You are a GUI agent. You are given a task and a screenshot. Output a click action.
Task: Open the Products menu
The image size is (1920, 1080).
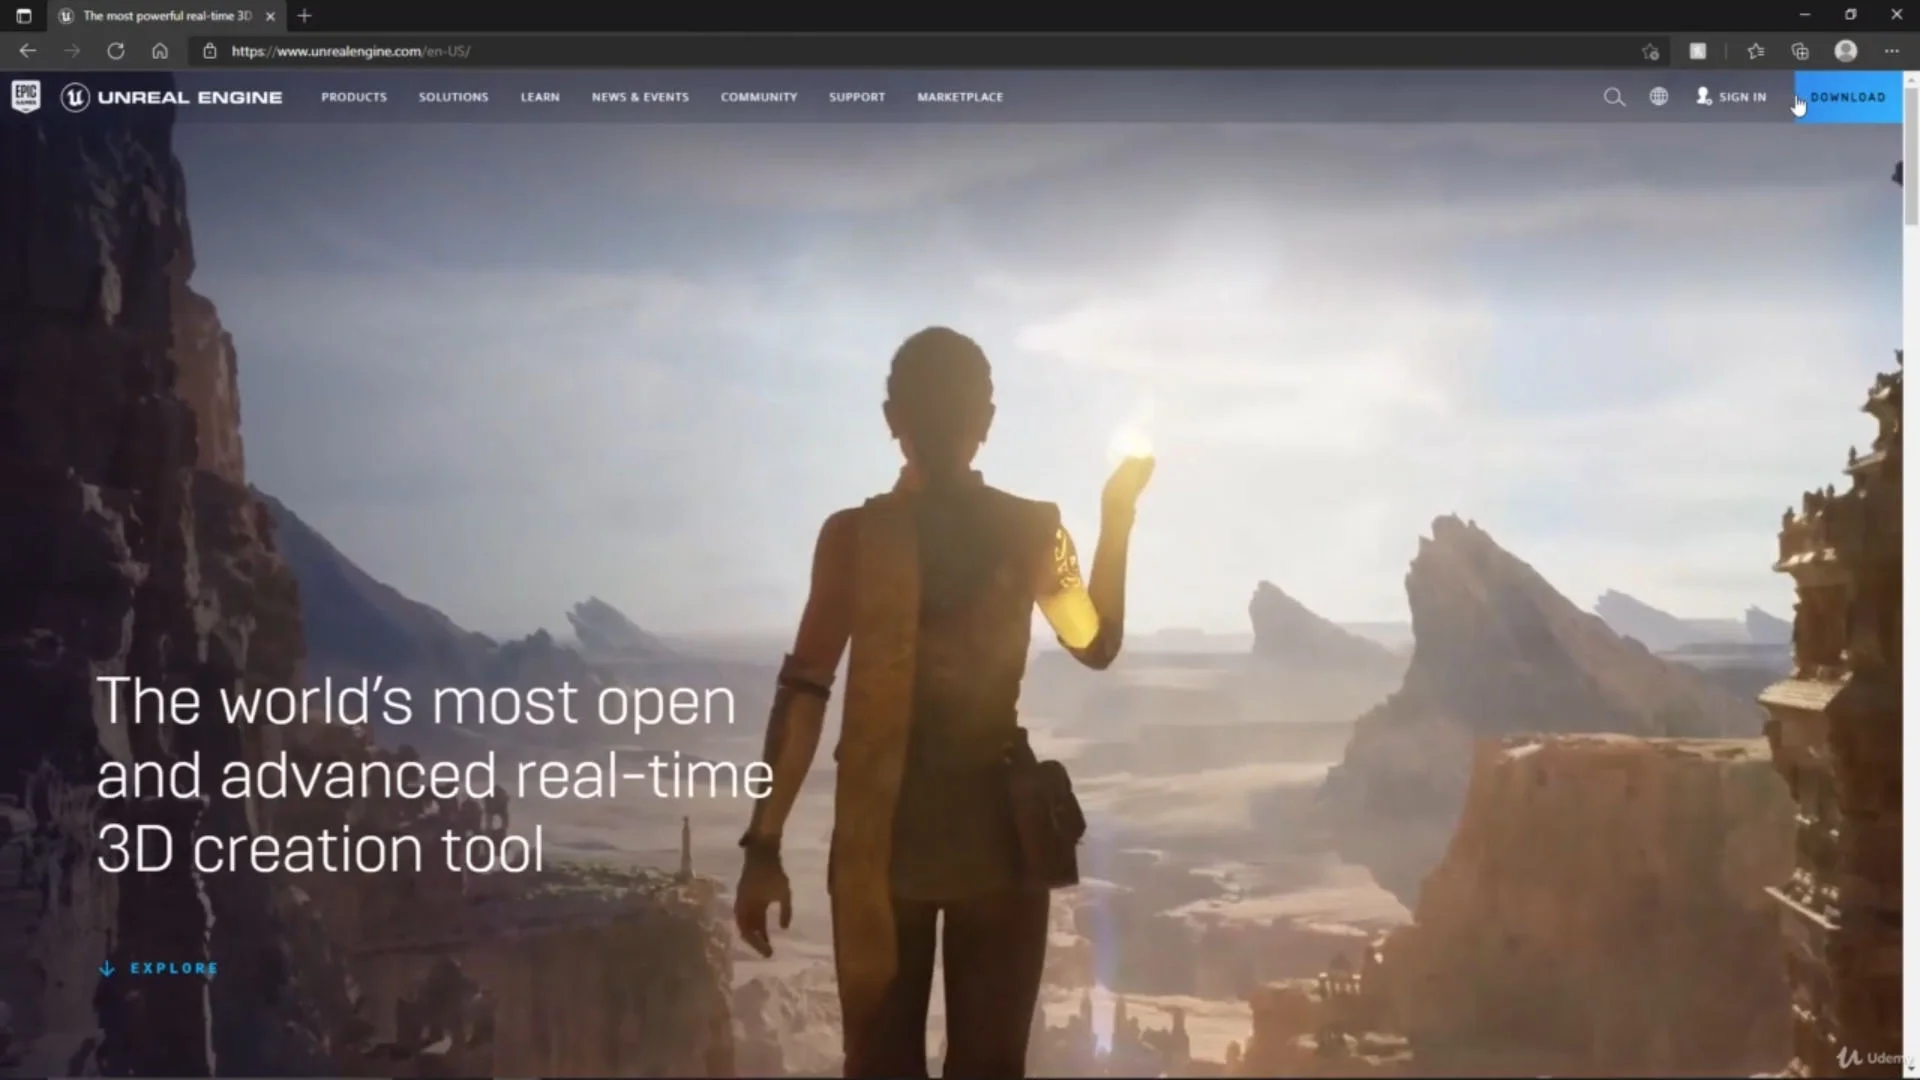[354, 97]
